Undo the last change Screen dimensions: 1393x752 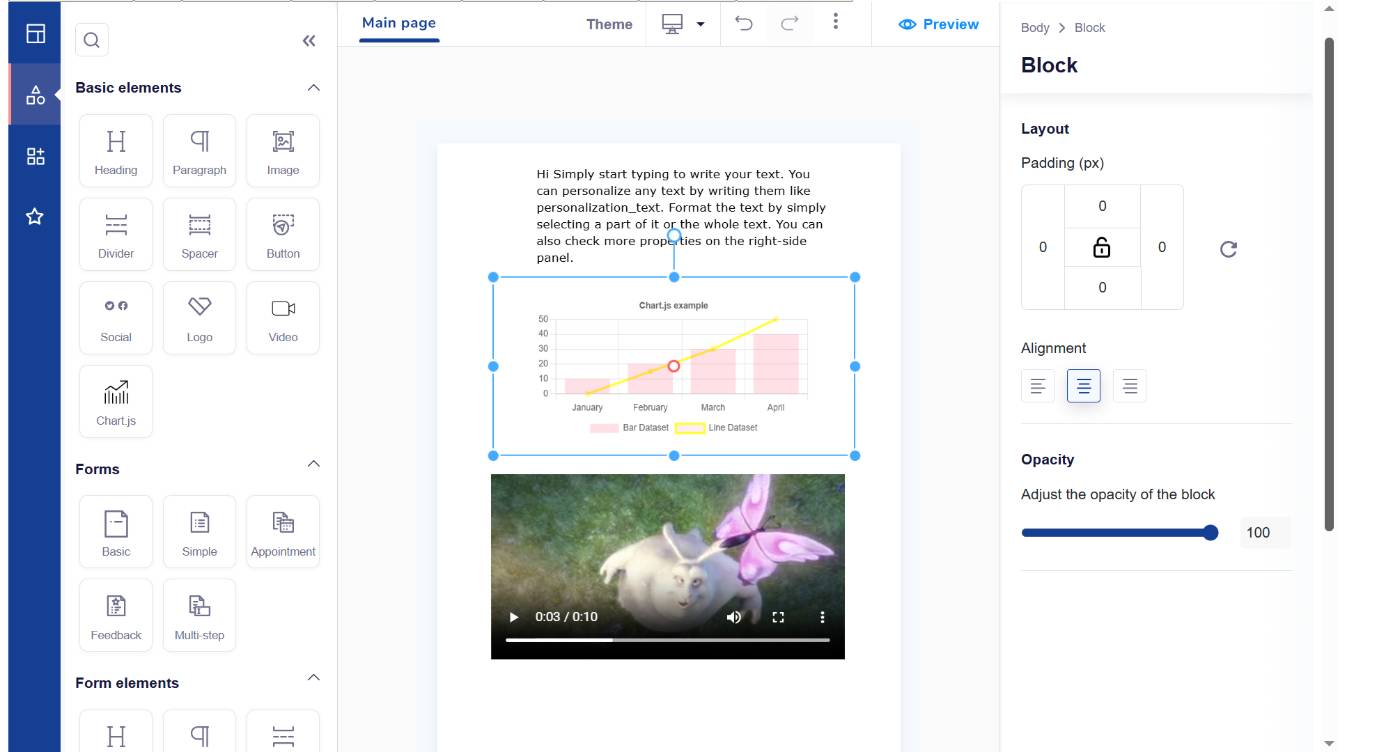744,24
